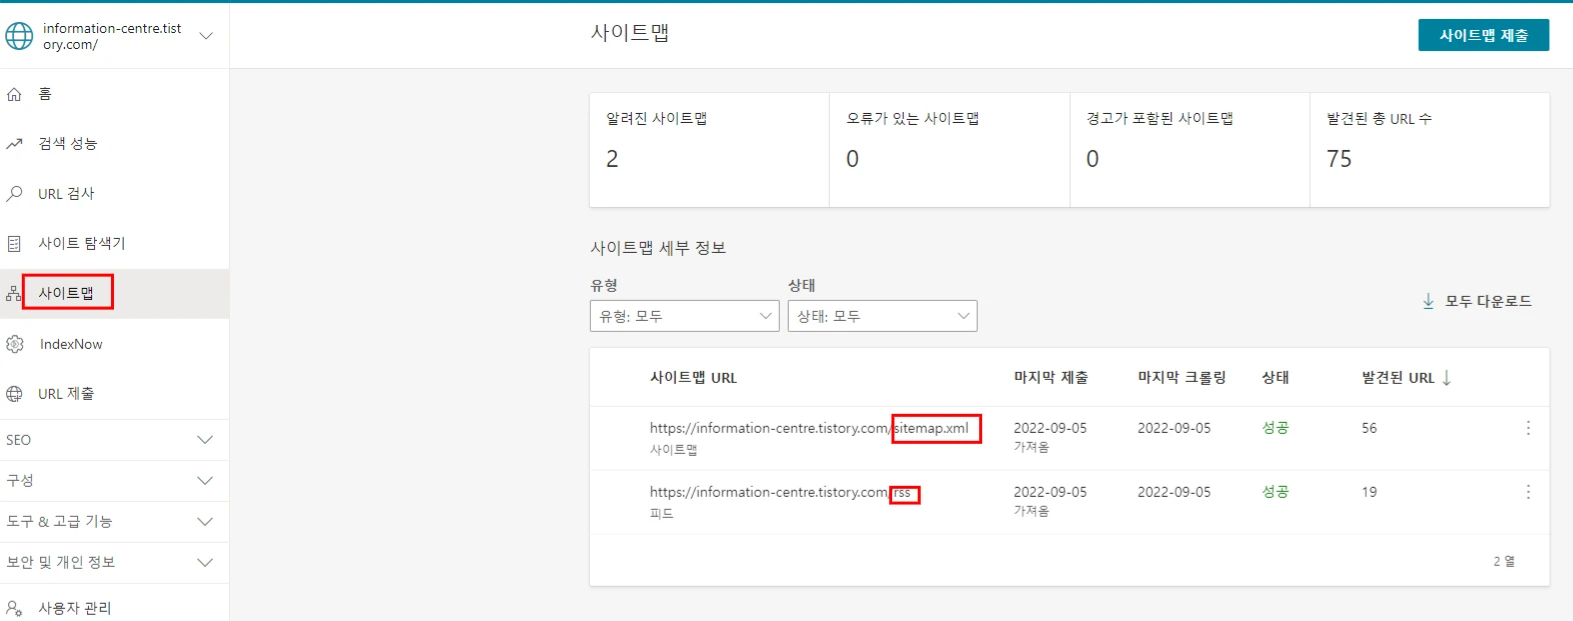Viewport: 1573px width, 621px height.
Task: Open more options for sitemap.xml row
Action: click(1528, 428)
